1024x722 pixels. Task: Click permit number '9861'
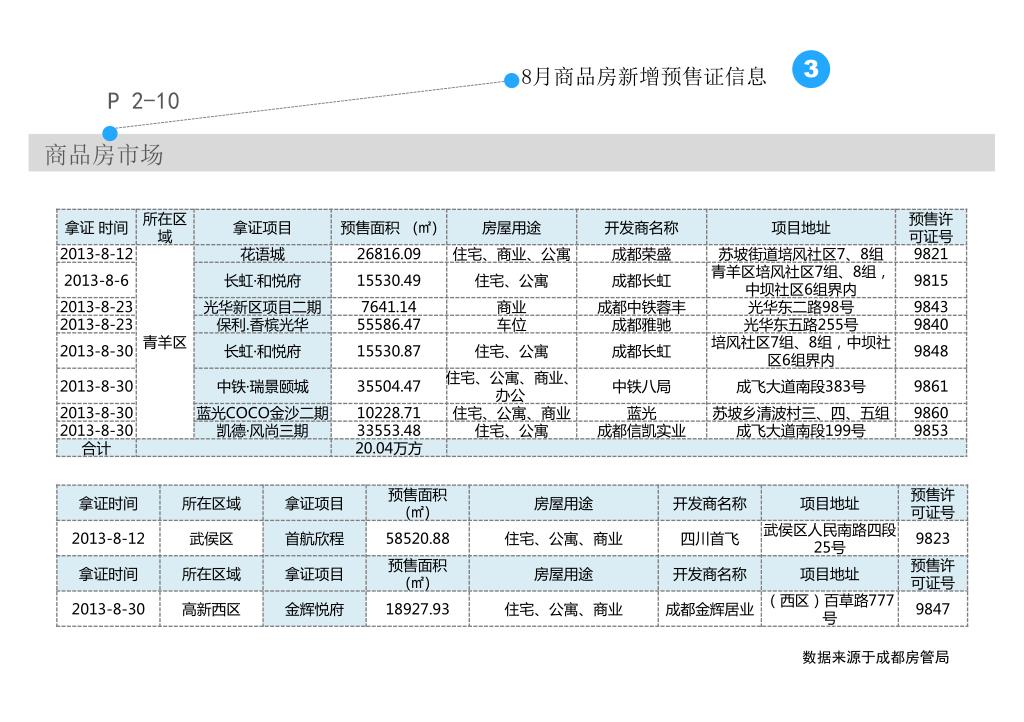[x=931, y=386]
